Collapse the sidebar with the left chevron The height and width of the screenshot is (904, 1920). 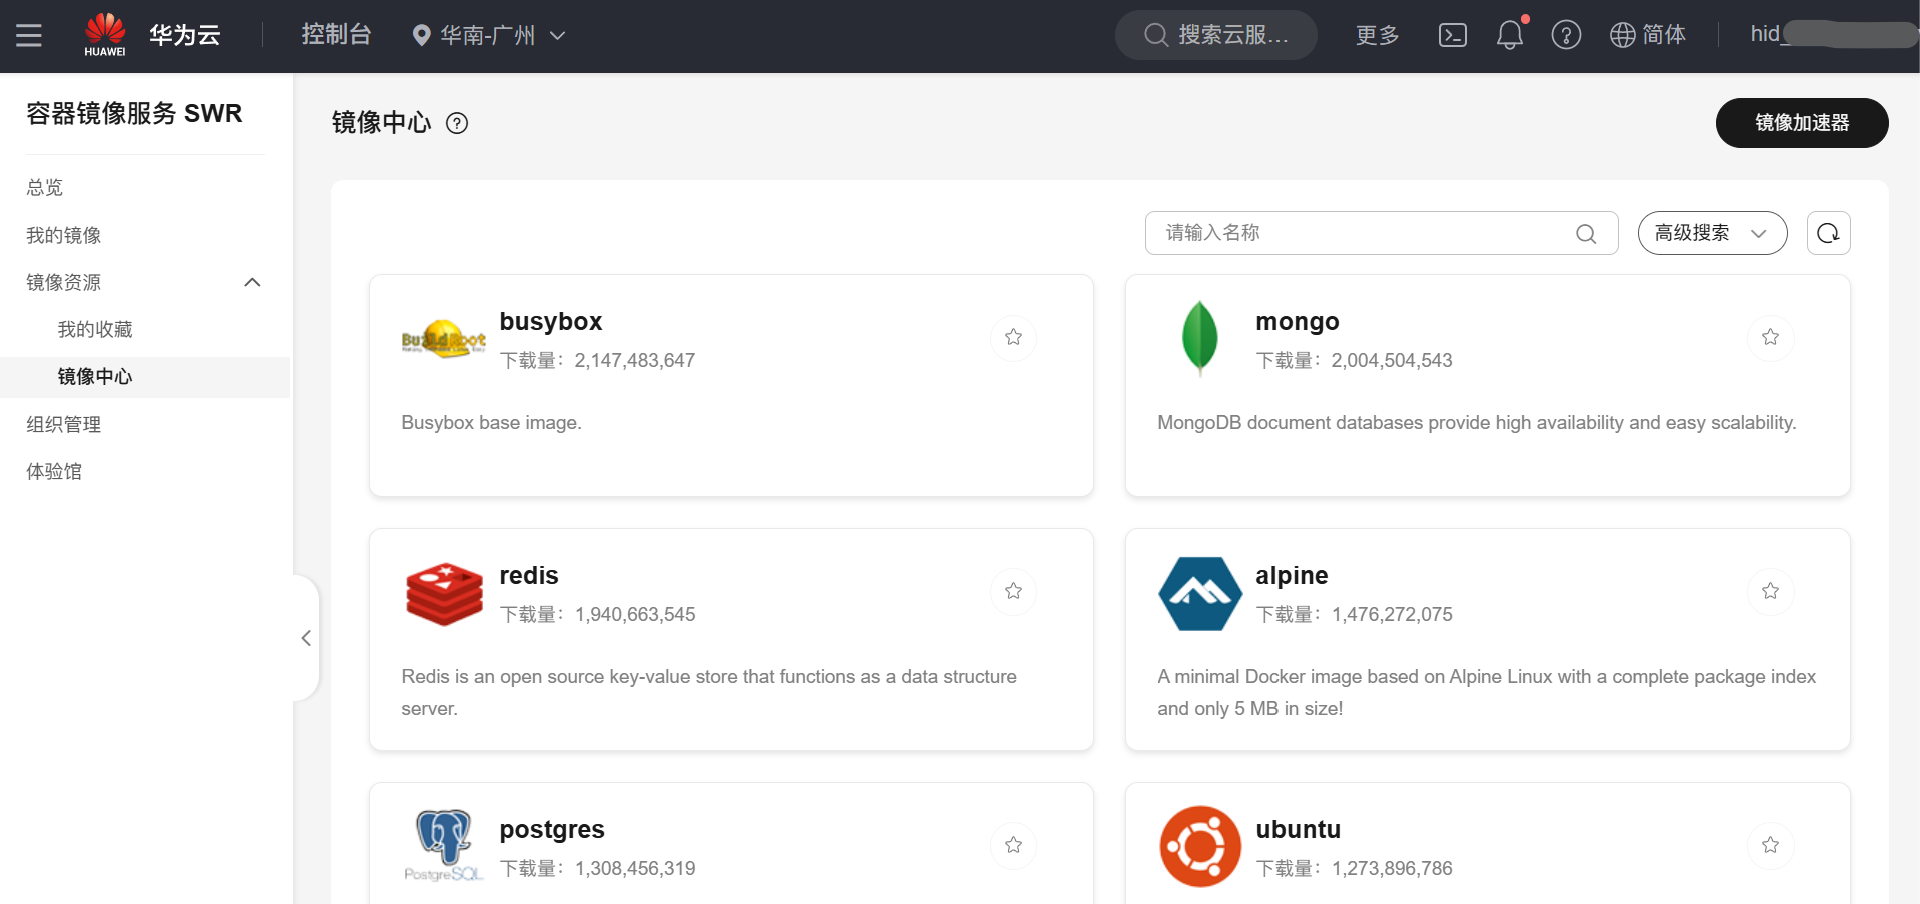coord(305,638)
